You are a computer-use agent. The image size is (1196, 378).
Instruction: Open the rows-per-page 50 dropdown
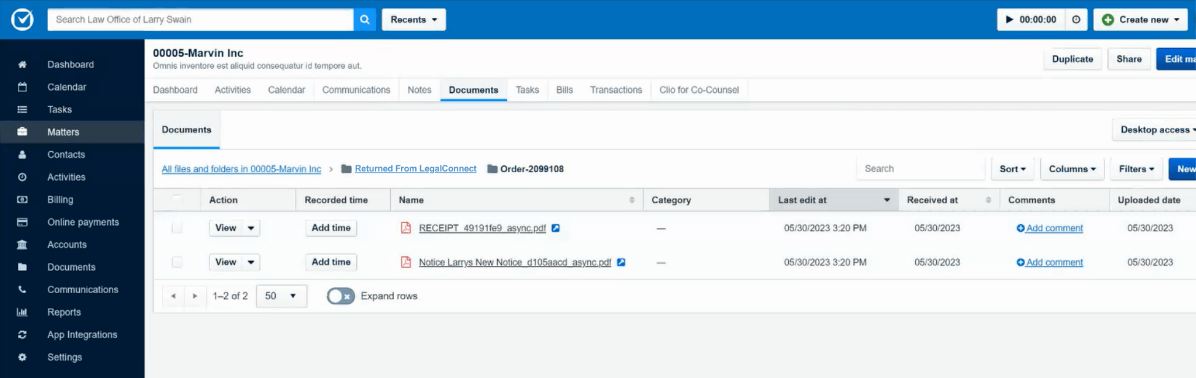pos(281,296)
